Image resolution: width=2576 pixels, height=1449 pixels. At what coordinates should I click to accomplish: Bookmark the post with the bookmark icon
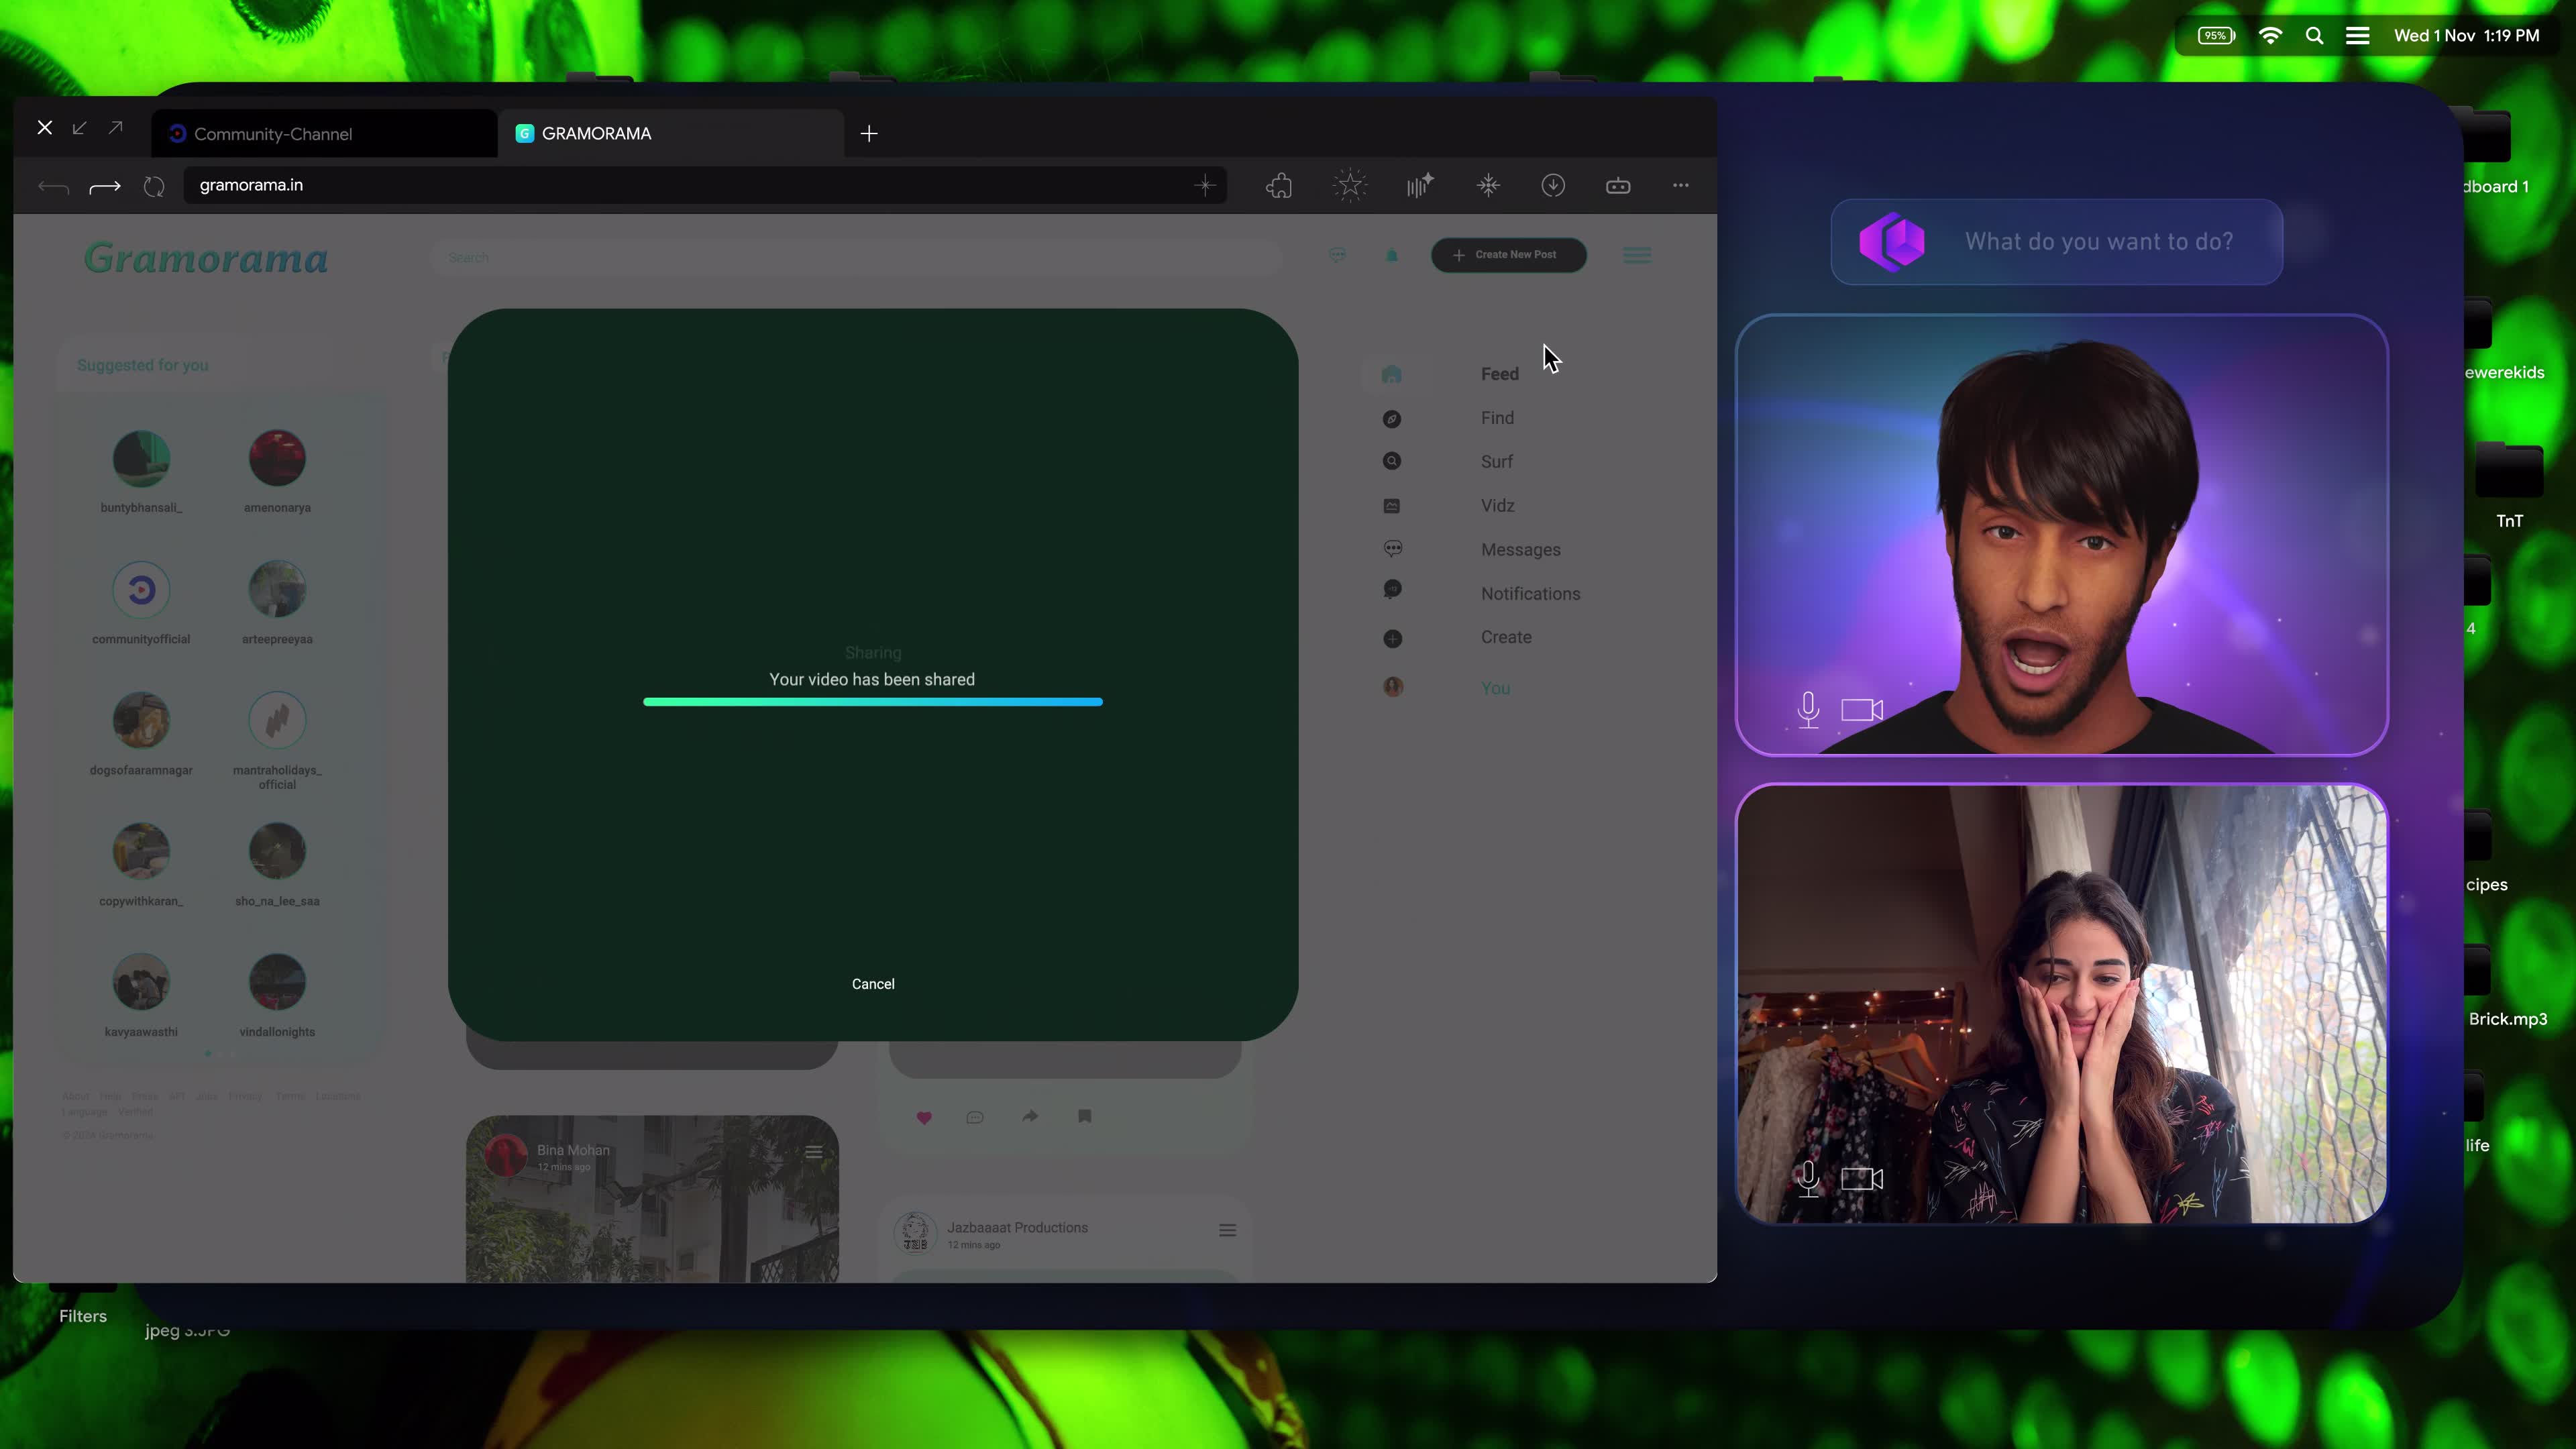(1084, 1116)
